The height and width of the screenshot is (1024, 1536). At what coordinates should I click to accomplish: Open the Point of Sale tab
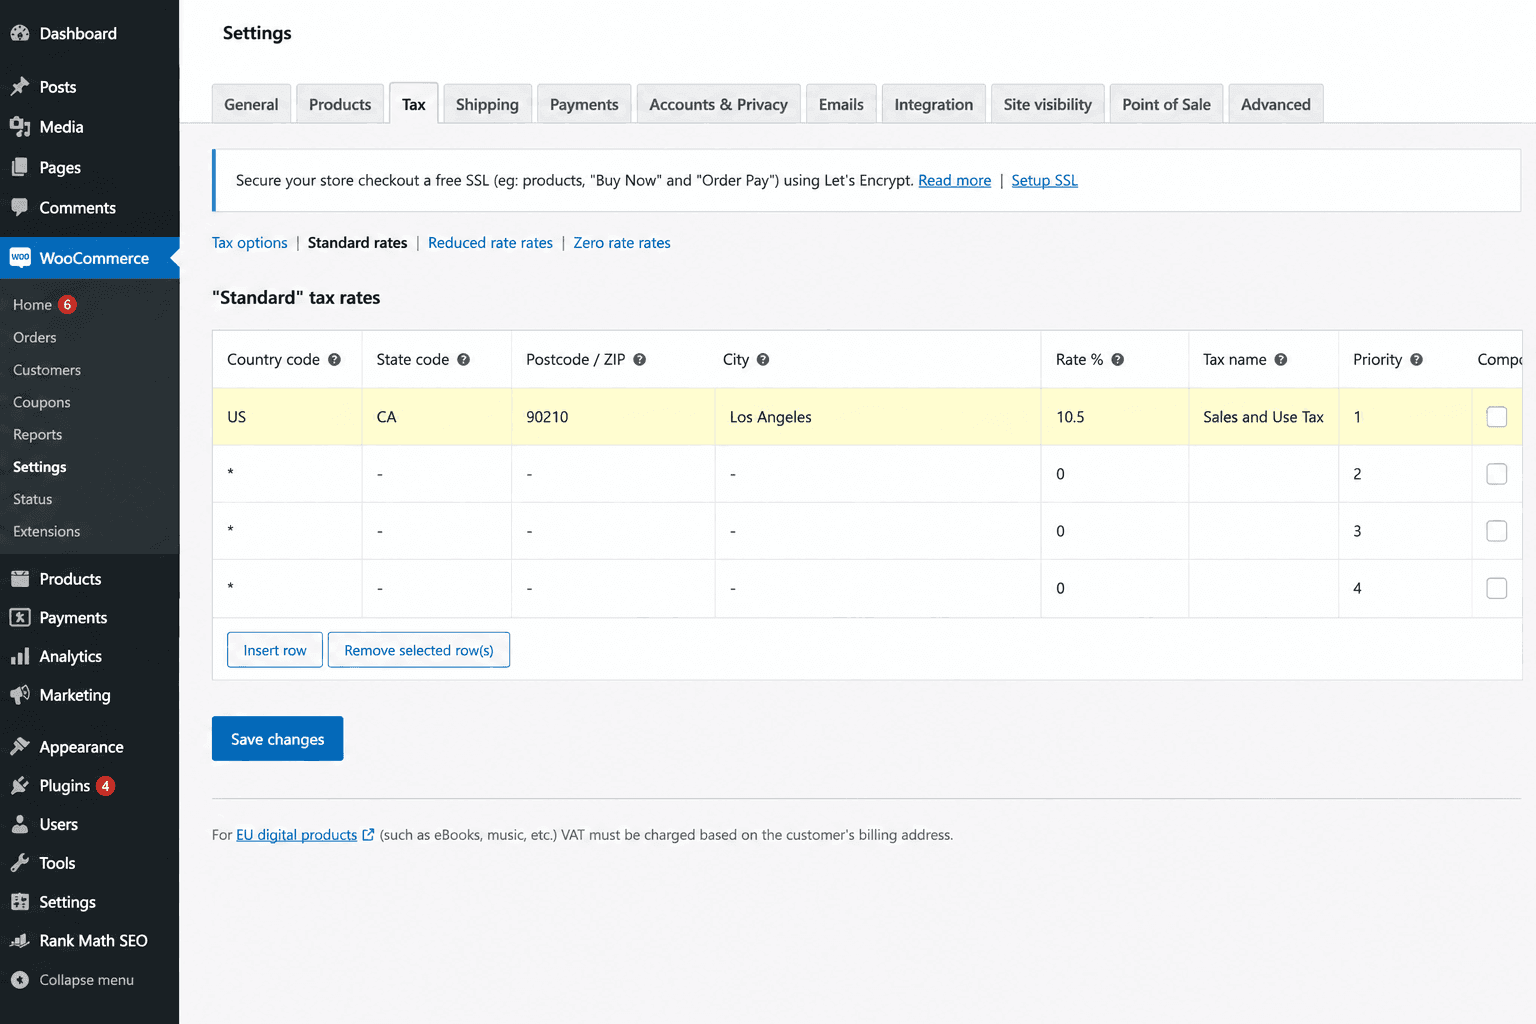(x=1166, y=104)
